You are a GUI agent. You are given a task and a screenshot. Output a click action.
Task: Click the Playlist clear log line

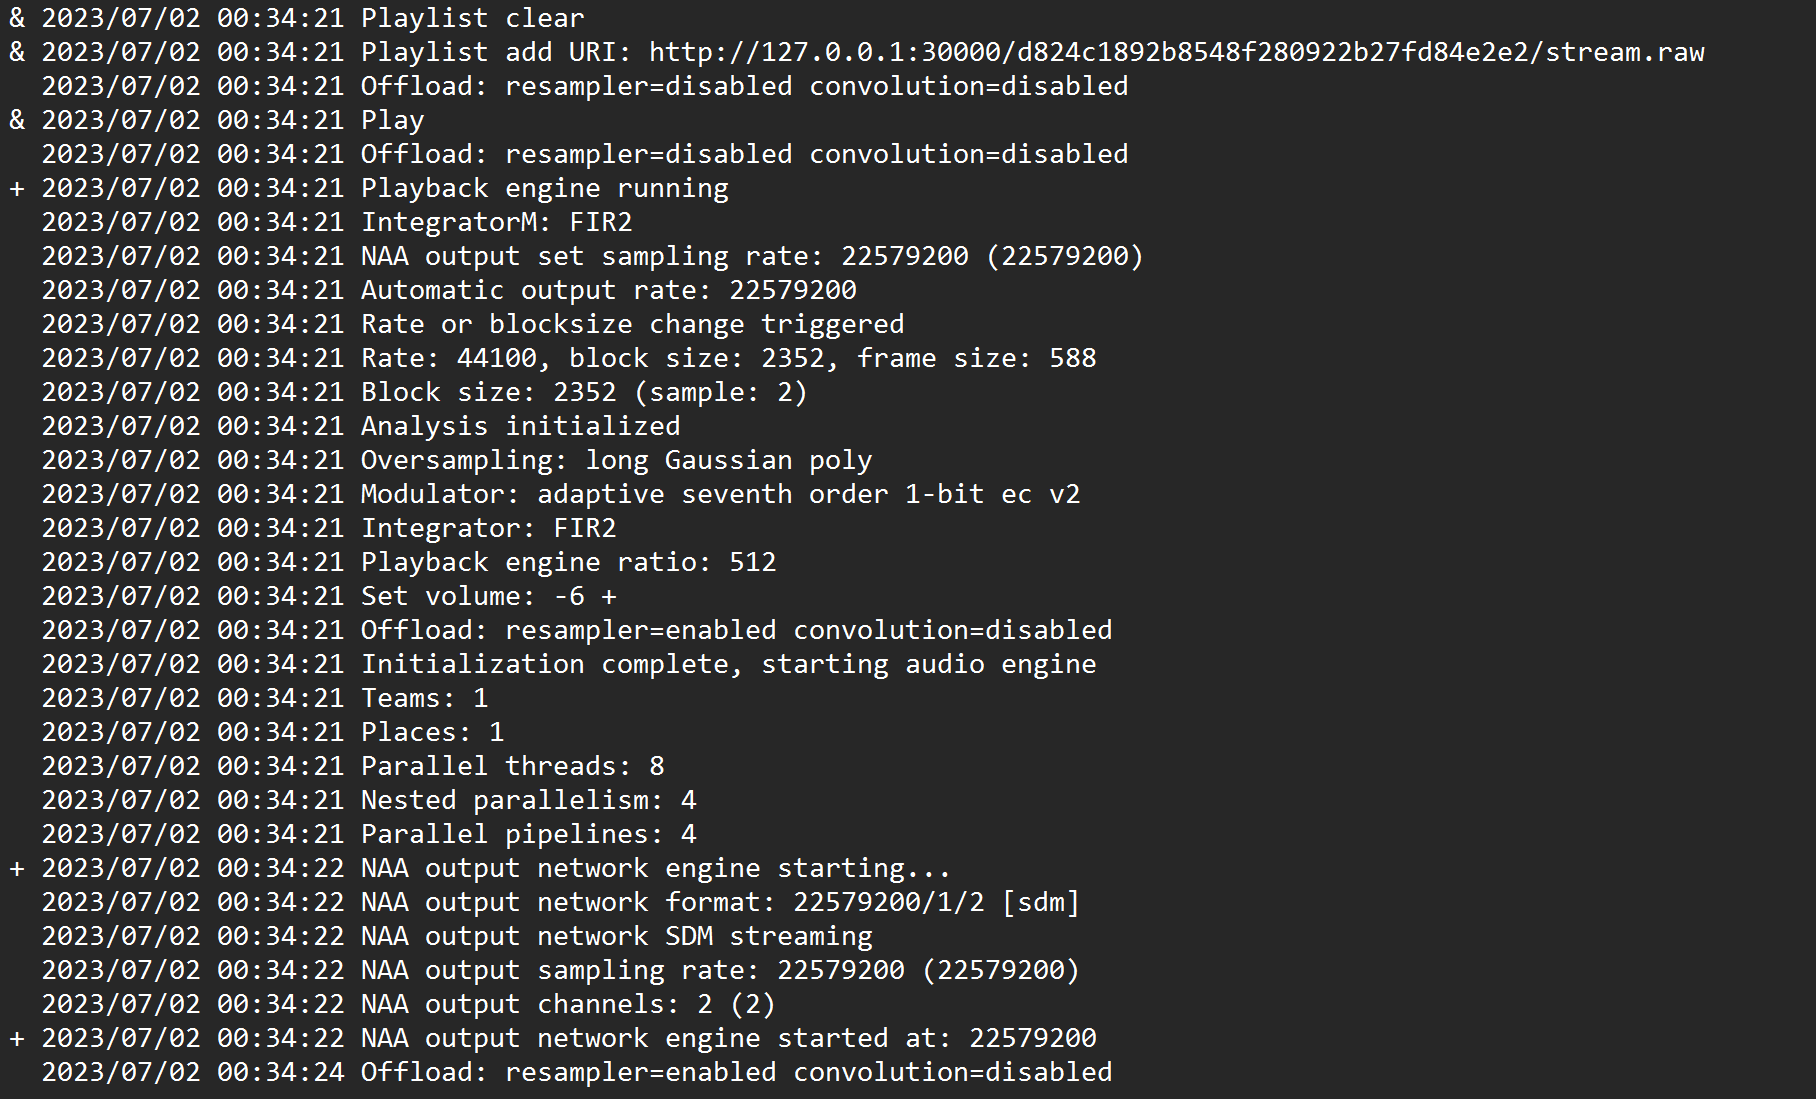click(296, 18)
